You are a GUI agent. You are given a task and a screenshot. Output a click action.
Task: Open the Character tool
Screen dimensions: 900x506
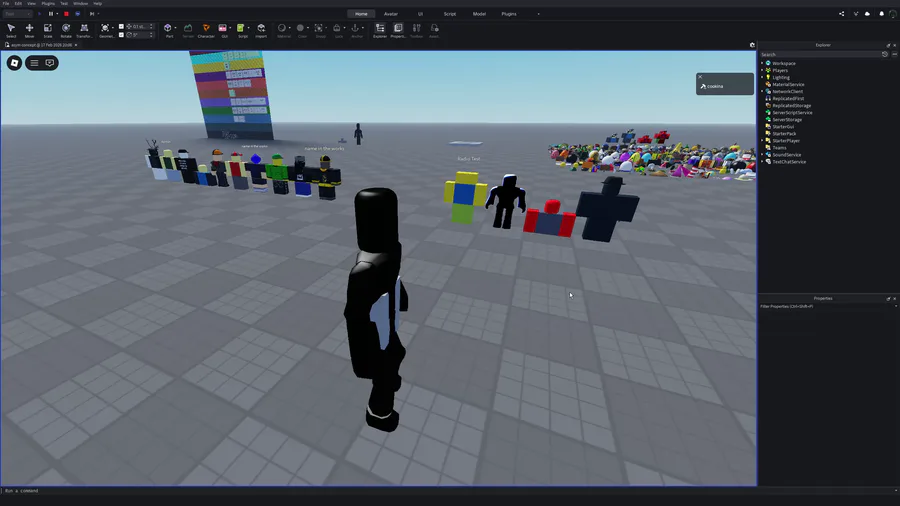click(206, 30)
